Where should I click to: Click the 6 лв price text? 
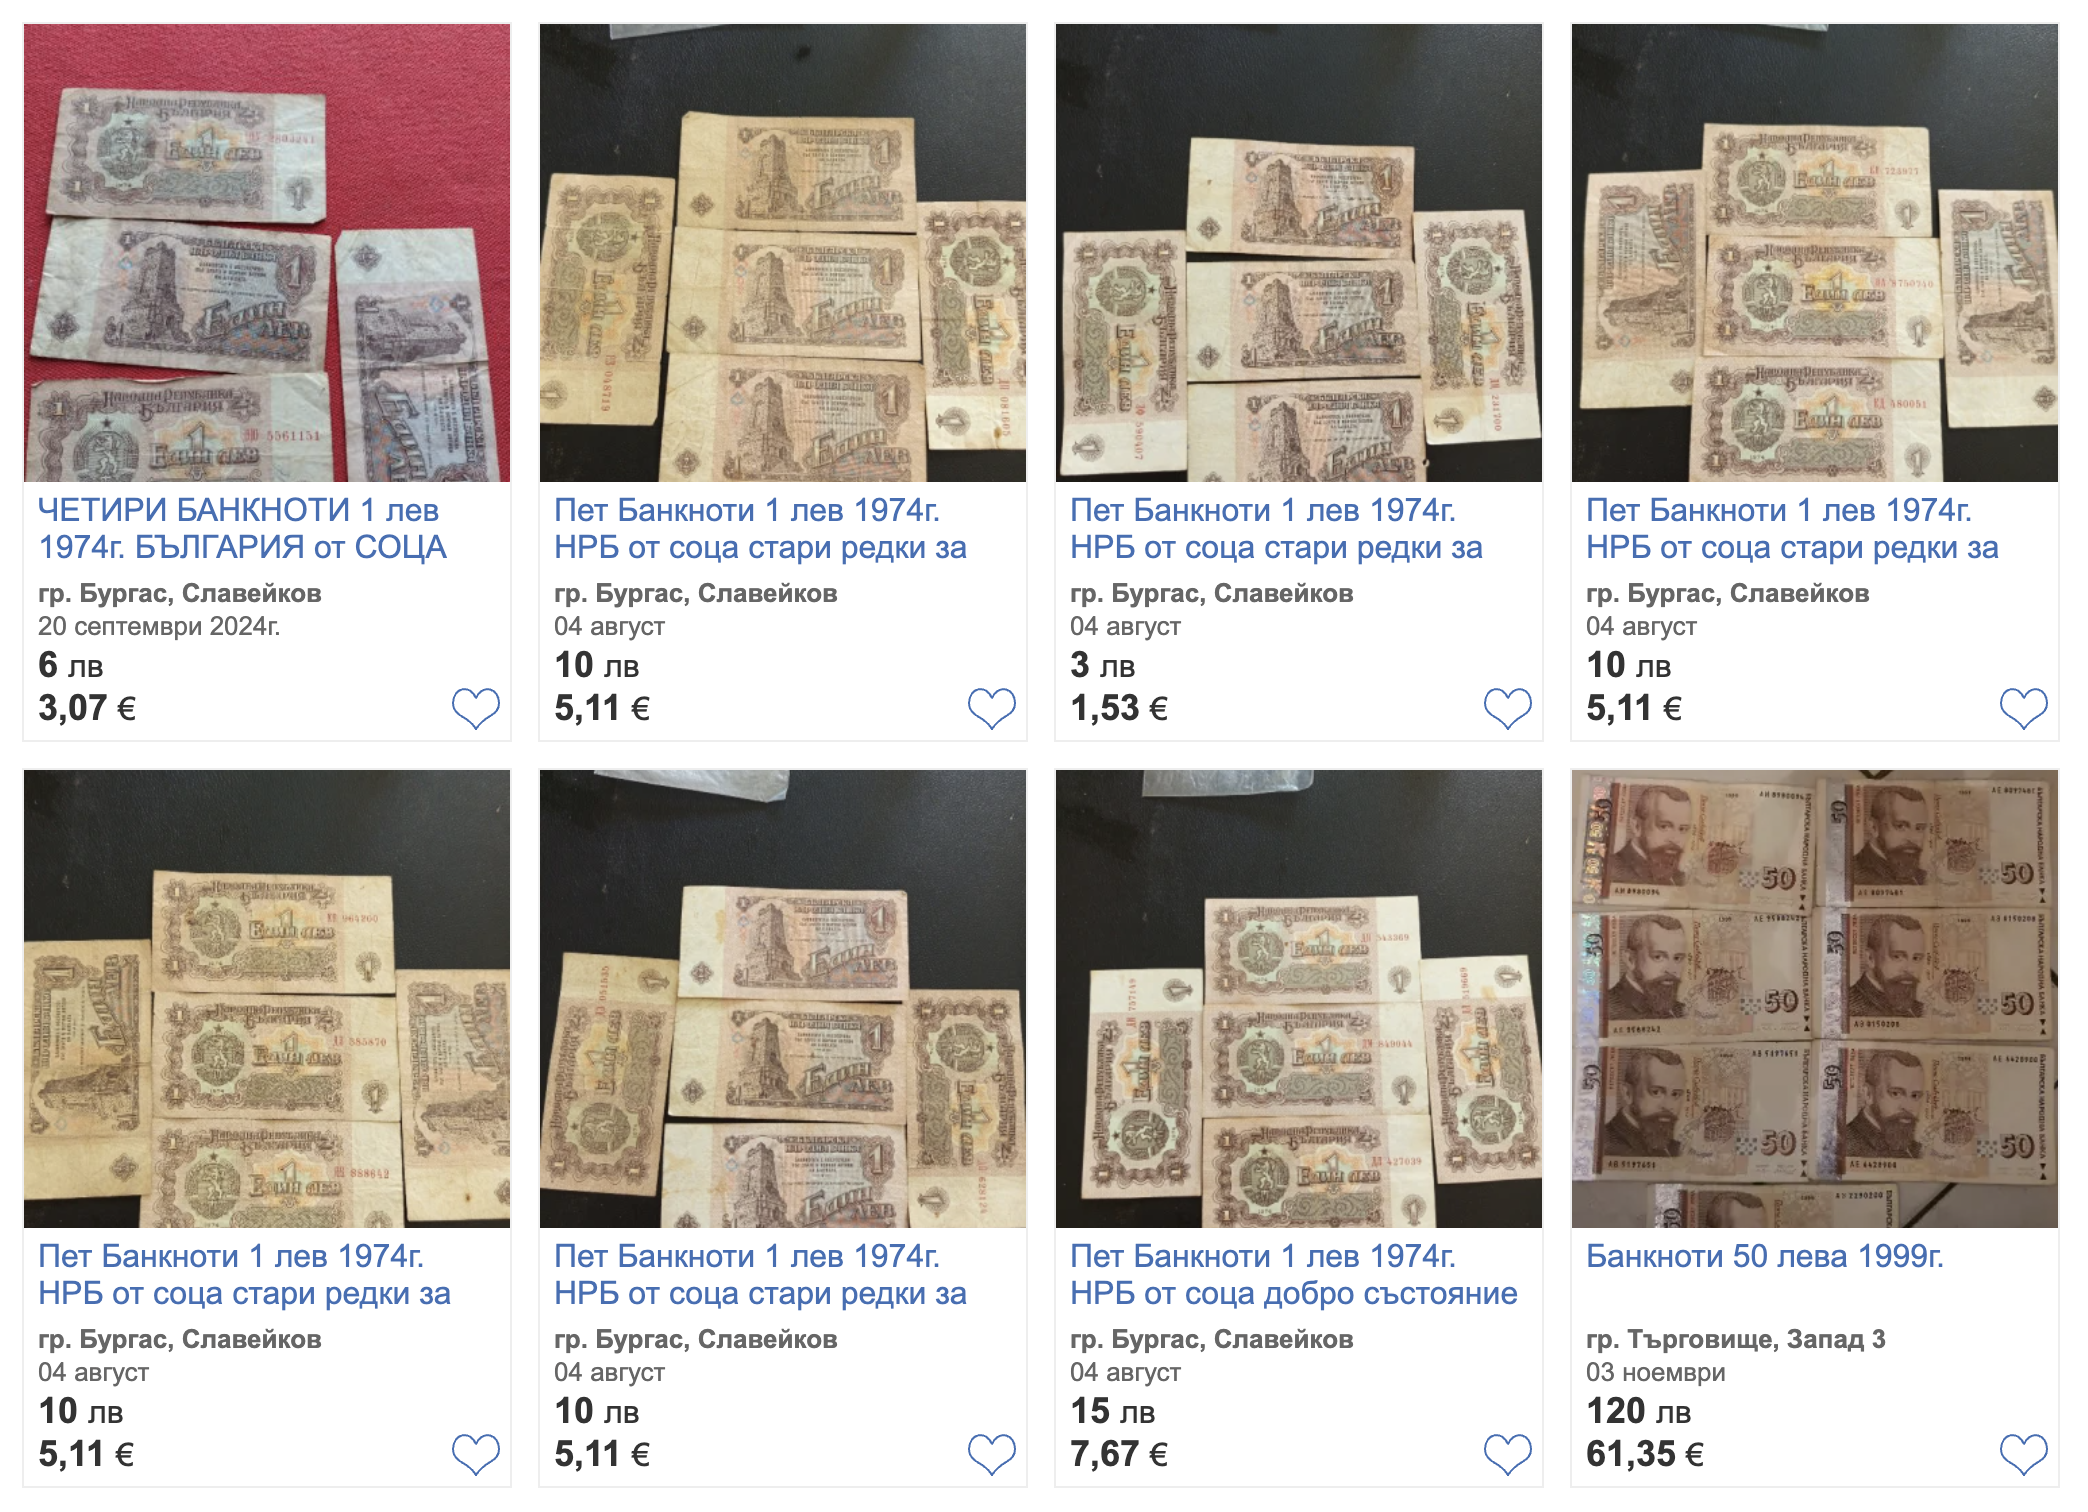(x=70, y=665)
